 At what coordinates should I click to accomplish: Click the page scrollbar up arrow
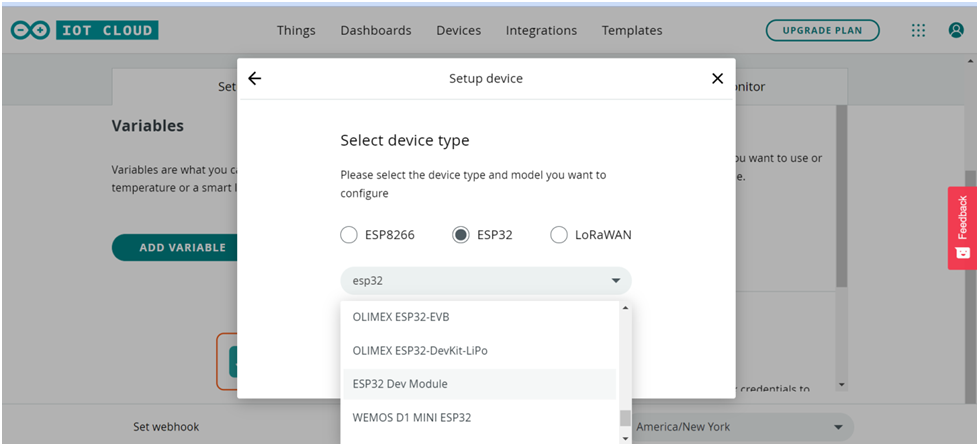coord(971,61)
